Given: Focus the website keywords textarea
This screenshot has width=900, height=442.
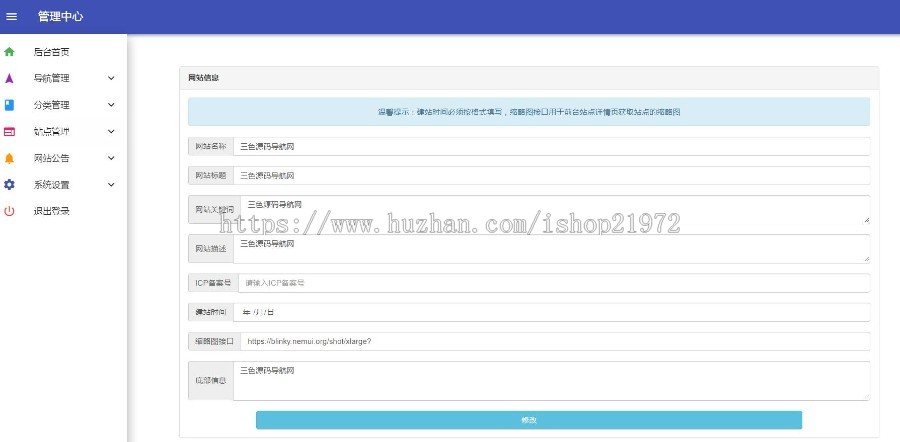Looking at the screenshot, I should coord(555,210).
